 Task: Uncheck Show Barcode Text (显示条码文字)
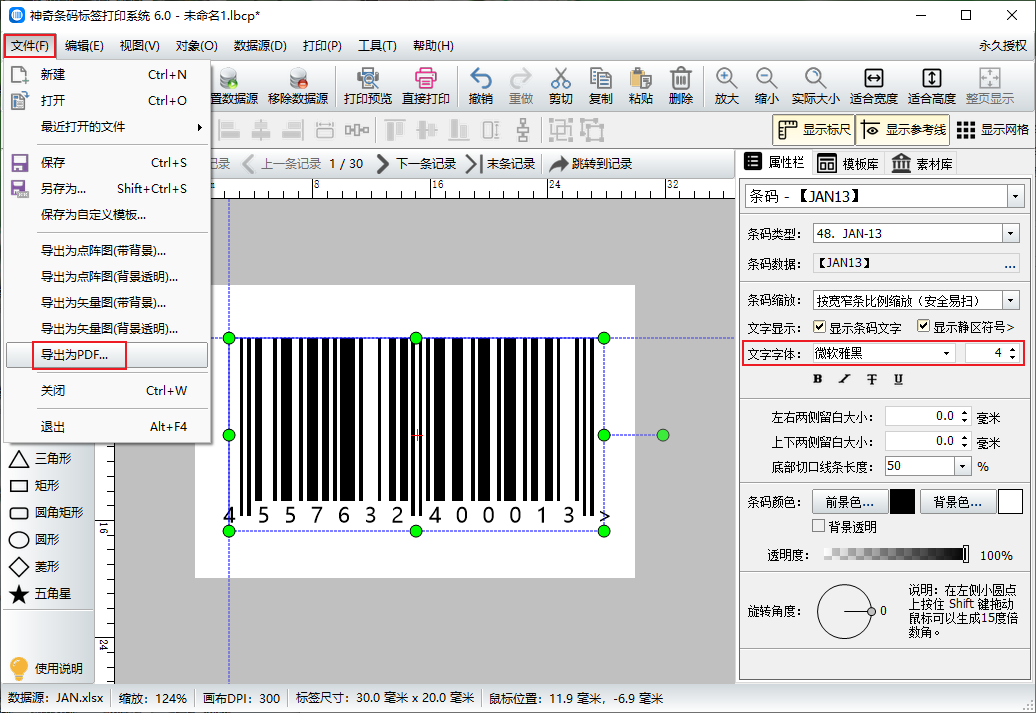click(819, 326)
